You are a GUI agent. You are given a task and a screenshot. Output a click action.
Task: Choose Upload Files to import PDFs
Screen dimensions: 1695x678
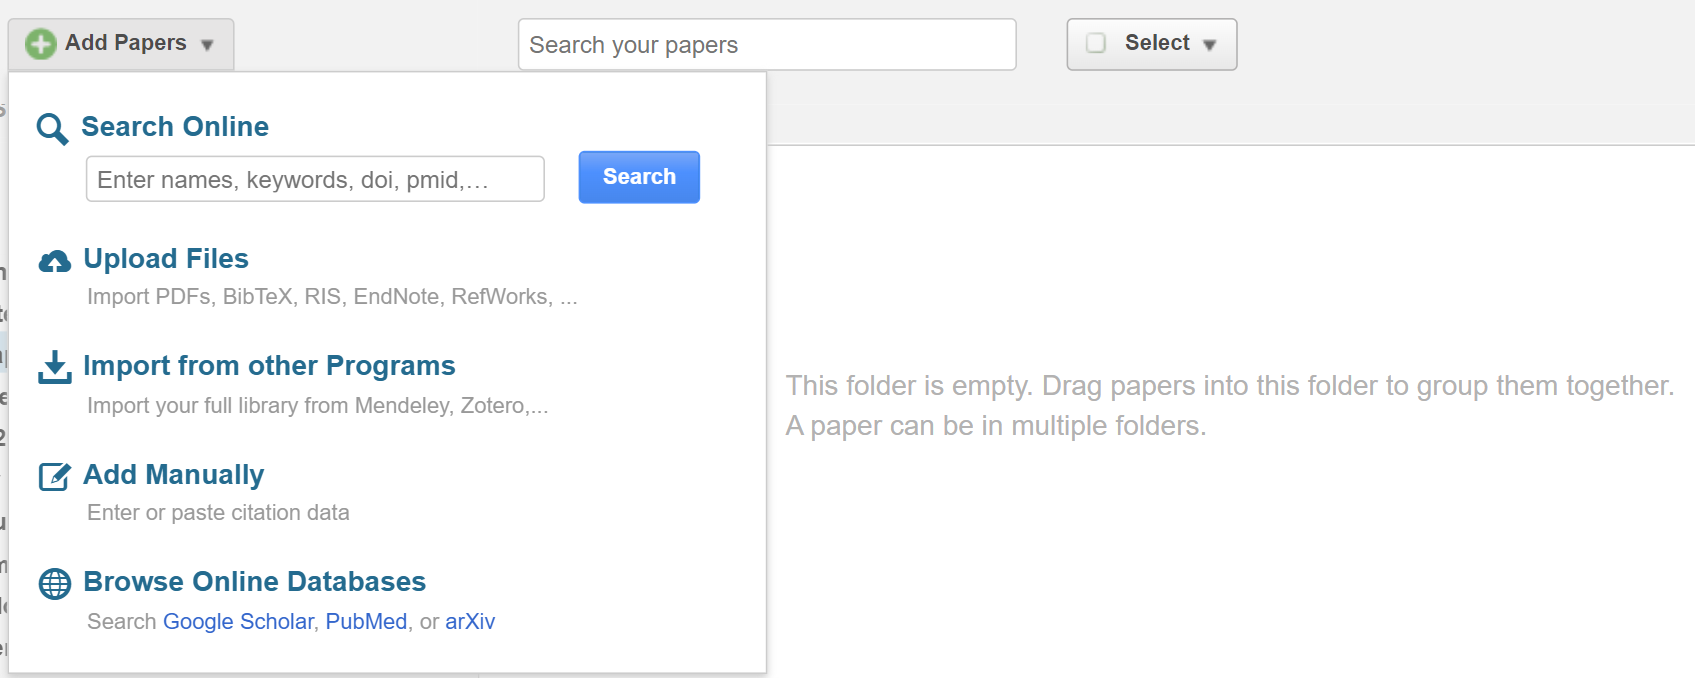pyautogui.click(x=166, y=259)
